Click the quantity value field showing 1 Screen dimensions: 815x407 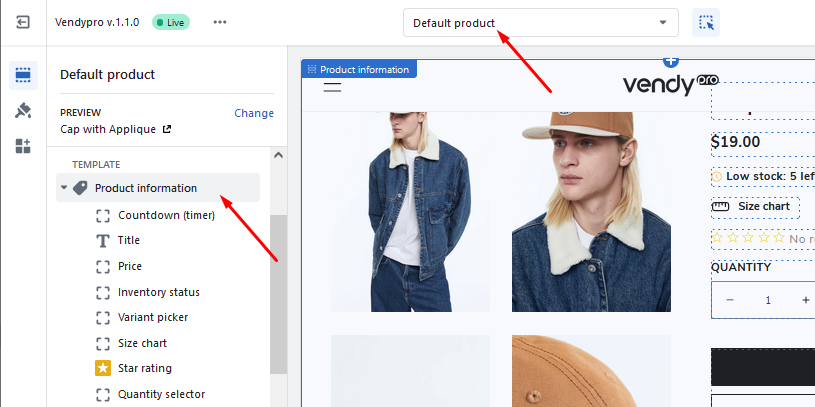[768, 300]
